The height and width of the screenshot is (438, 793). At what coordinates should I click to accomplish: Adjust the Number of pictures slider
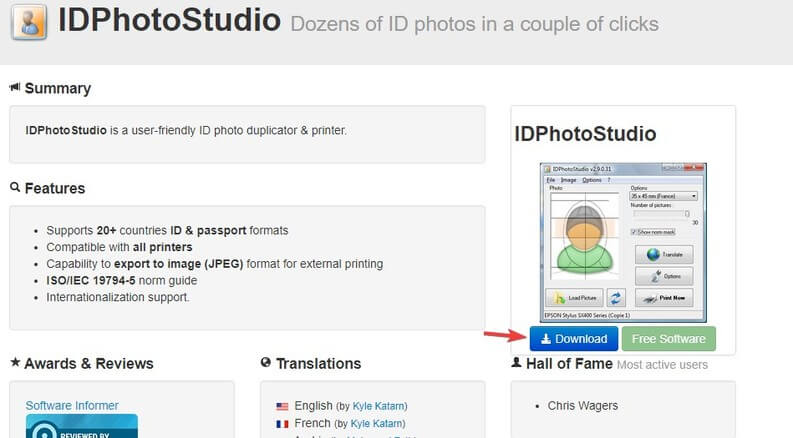662,214
